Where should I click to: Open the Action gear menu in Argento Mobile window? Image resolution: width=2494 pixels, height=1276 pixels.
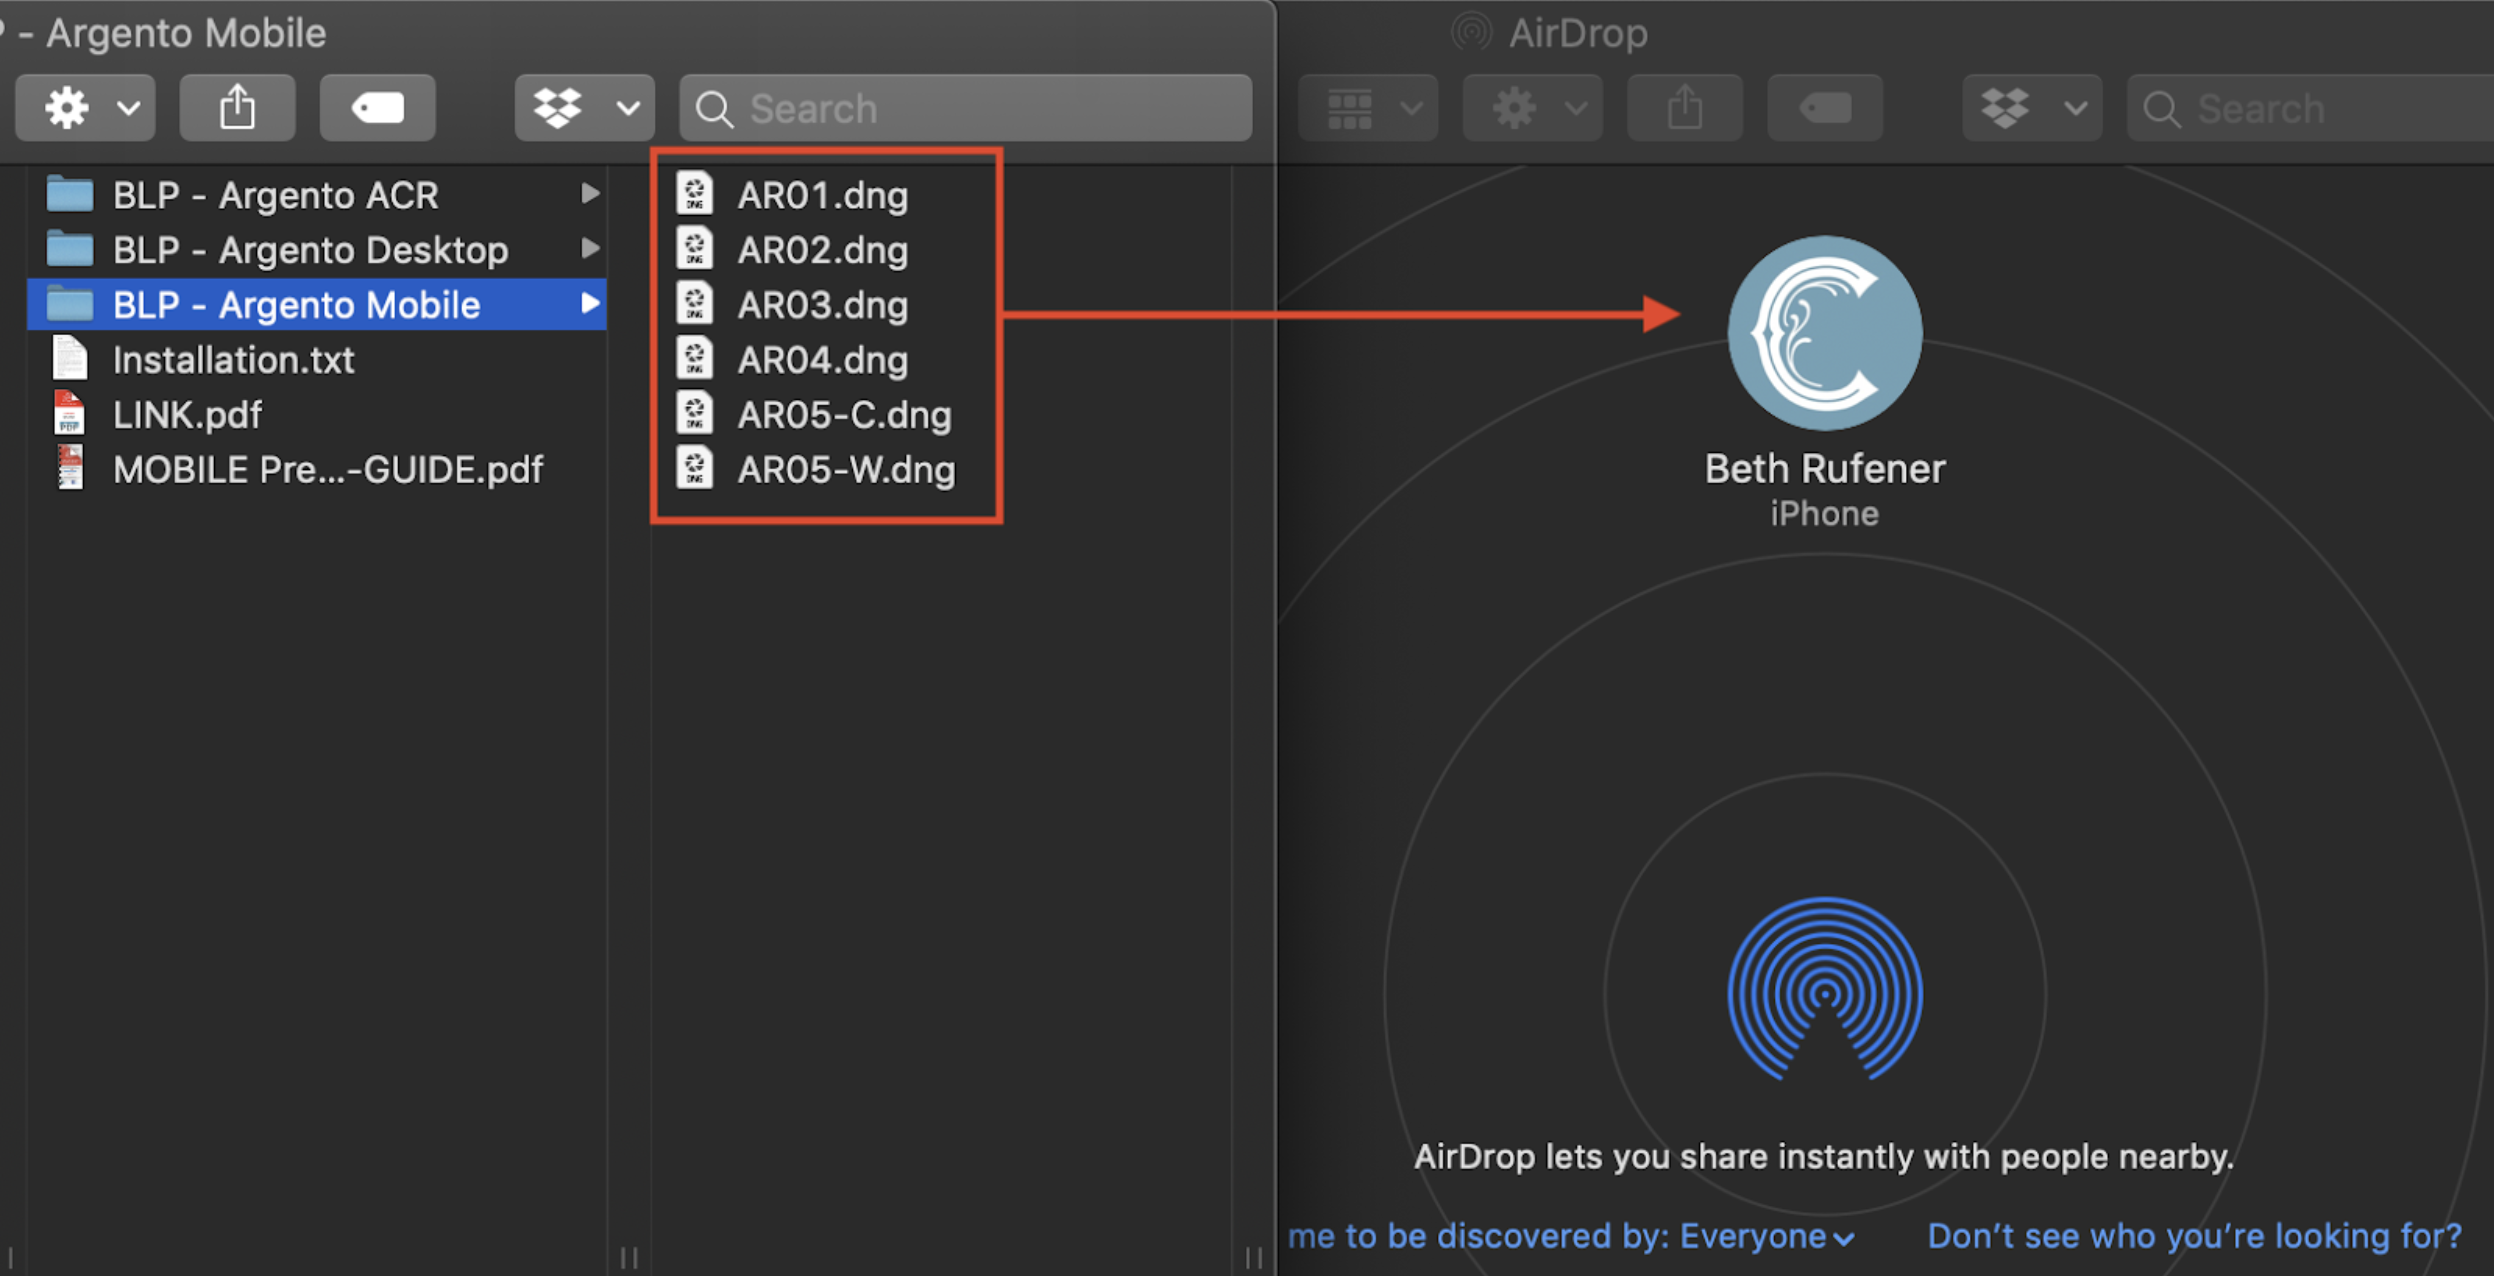point(85,108)
